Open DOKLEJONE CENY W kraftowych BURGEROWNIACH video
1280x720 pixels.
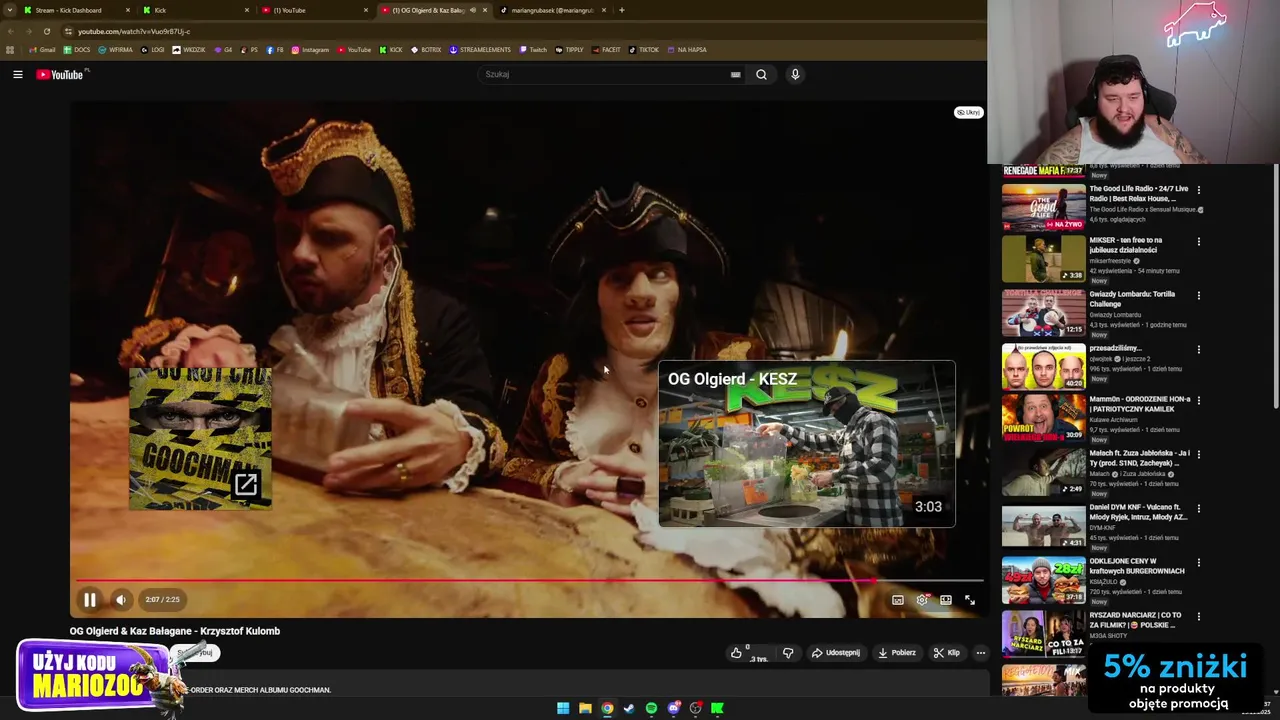point(1137,566)
